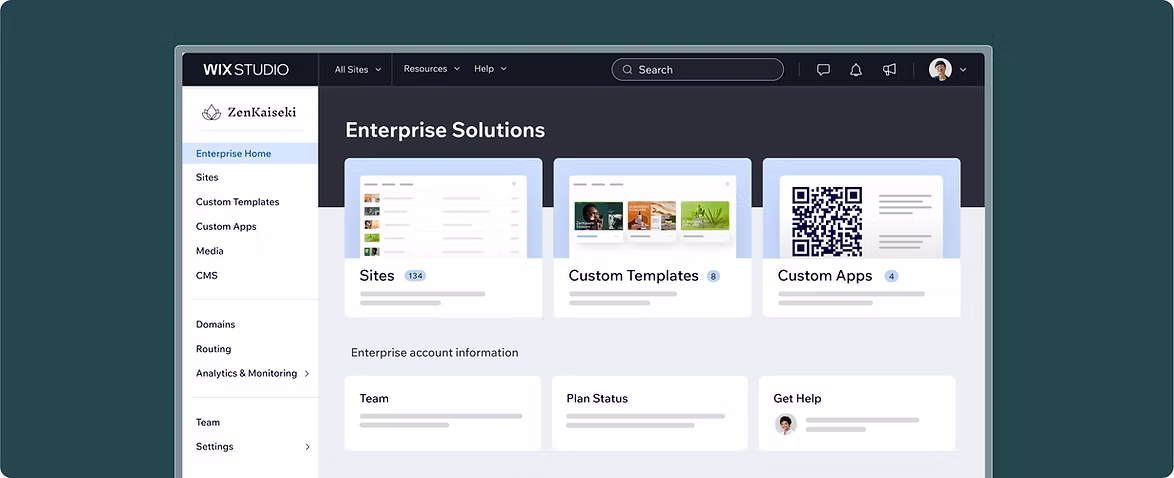The image size is (1174, 478).
Task: Open the Plan Status card
Action: (649, 412)
